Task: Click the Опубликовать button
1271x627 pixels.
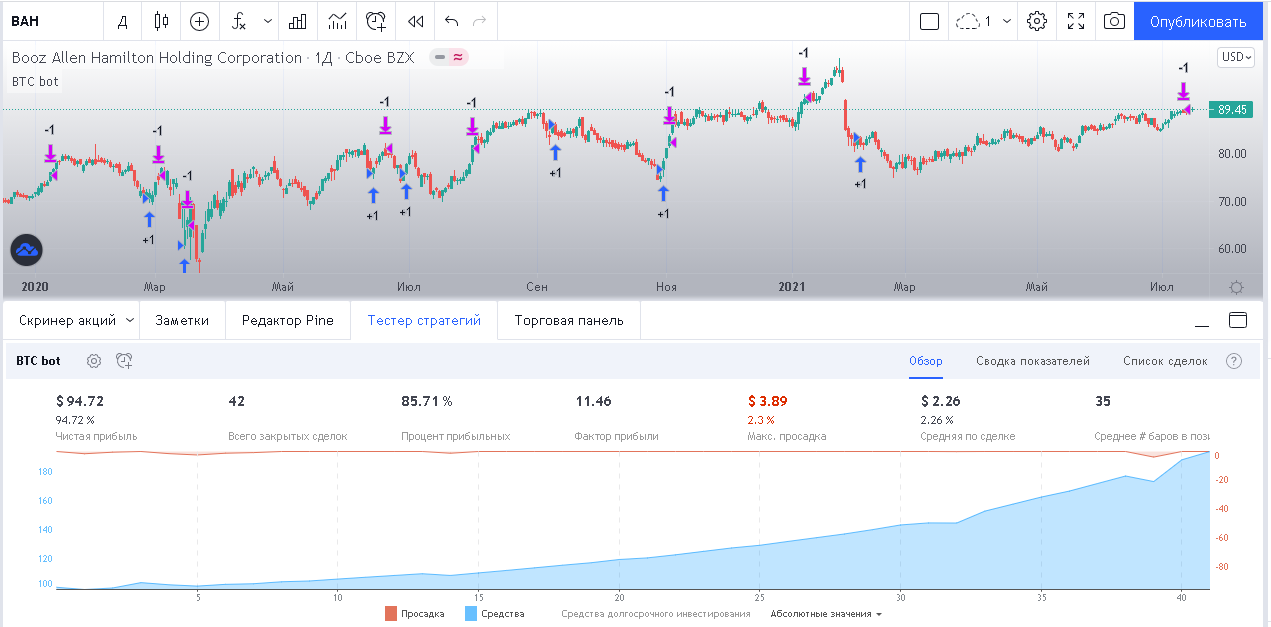Action: pos(1197,21)
